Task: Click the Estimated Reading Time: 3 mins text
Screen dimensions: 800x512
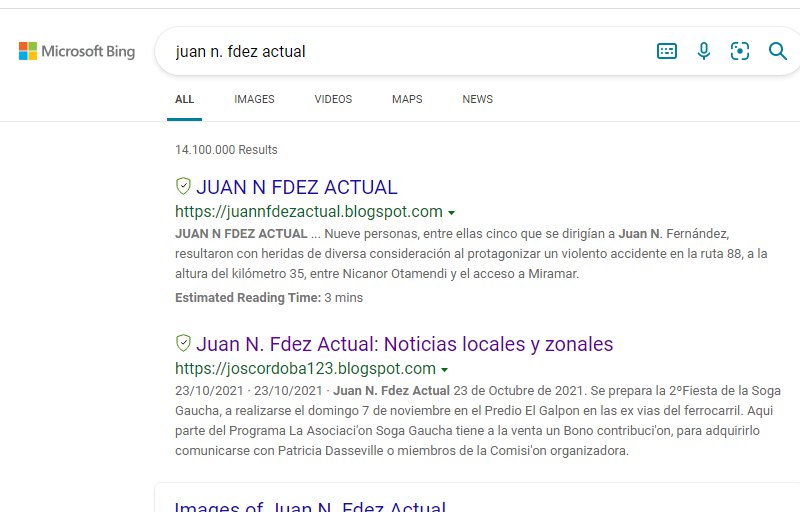Action: (269, 298)
